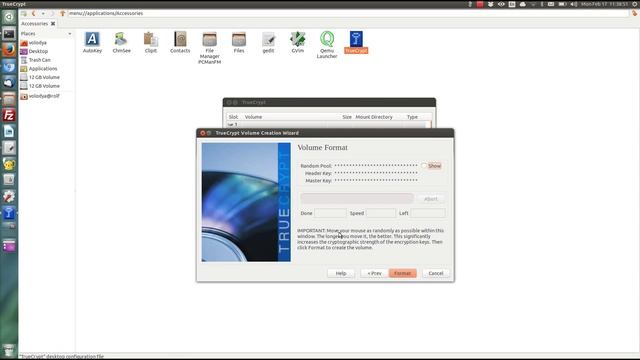Open Dropbox indicator in top panel
Image resolution: width=640 pixels, height=360 pixels.
(x=491, y=4)
